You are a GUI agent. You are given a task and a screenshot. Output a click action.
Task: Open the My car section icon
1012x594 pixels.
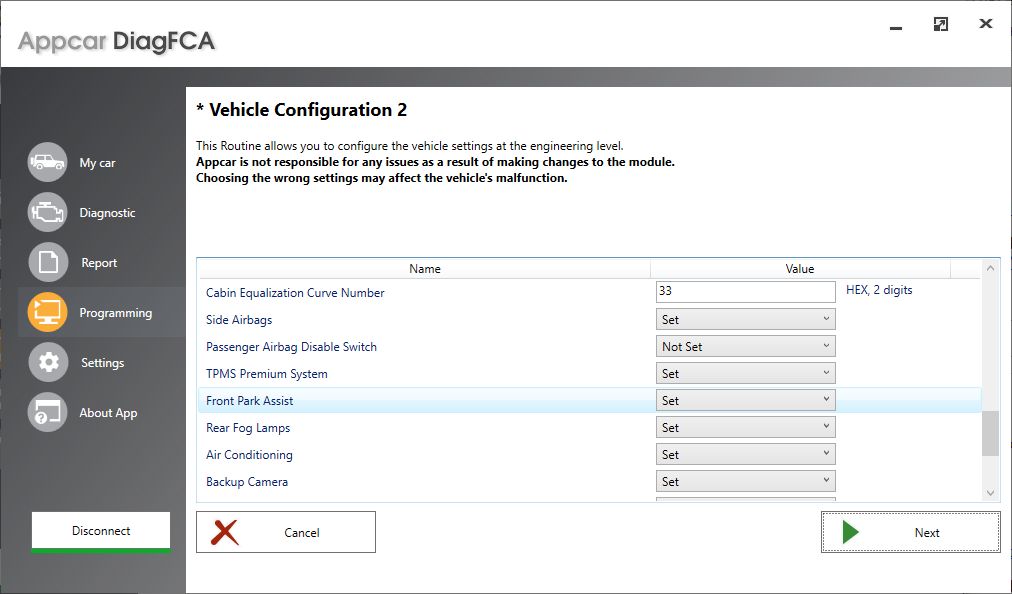[x=47, y=162]
